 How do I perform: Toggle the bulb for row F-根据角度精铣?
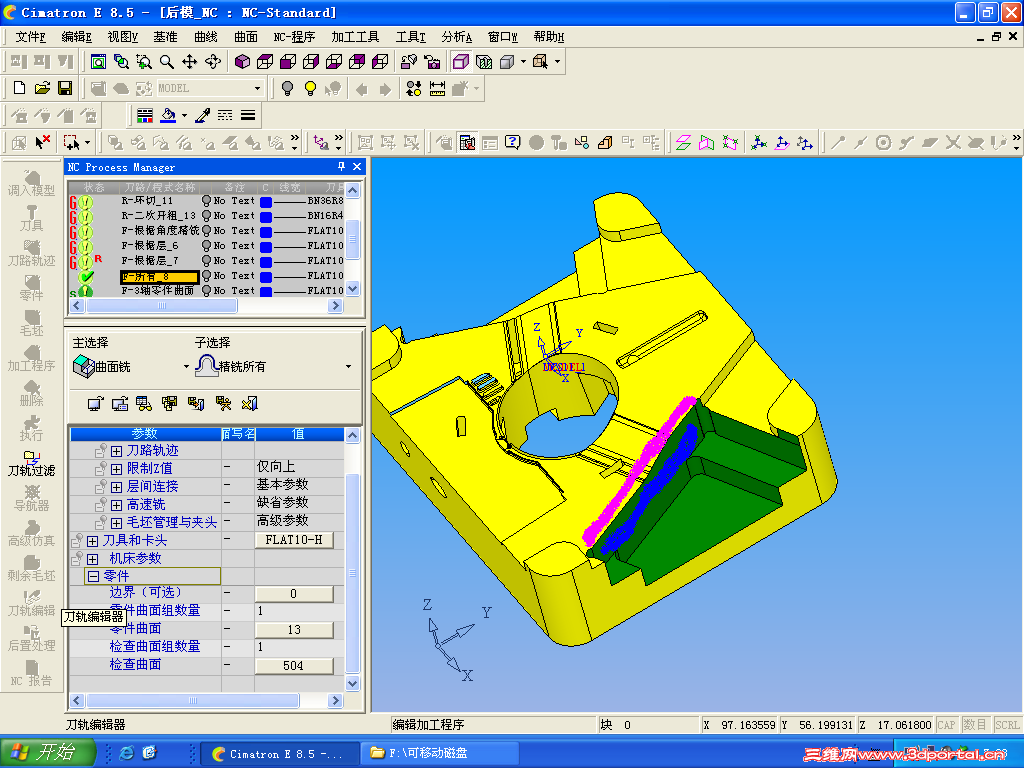[206, 231]
